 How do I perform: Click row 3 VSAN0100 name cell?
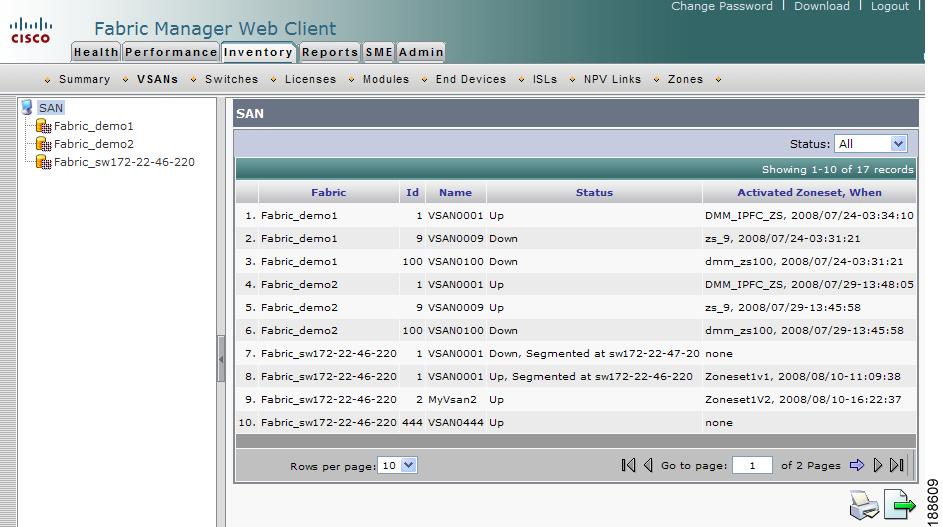456,262
